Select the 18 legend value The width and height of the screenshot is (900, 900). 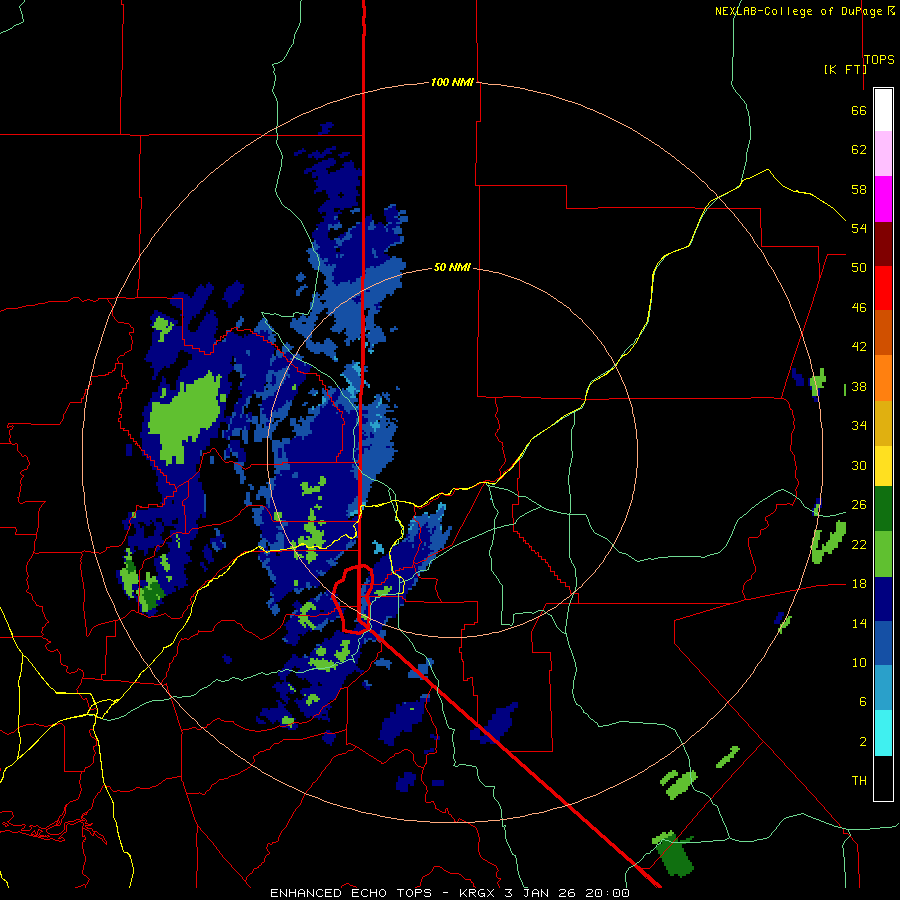click(859, 584)
